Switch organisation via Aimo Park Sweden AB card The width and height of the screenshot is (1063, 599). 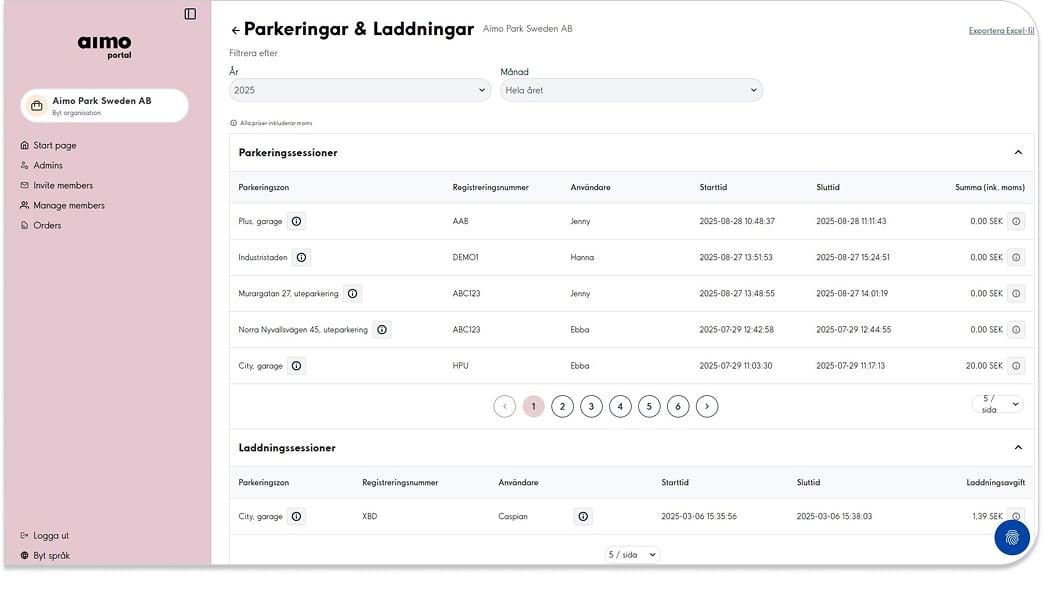tap(104, 105)
